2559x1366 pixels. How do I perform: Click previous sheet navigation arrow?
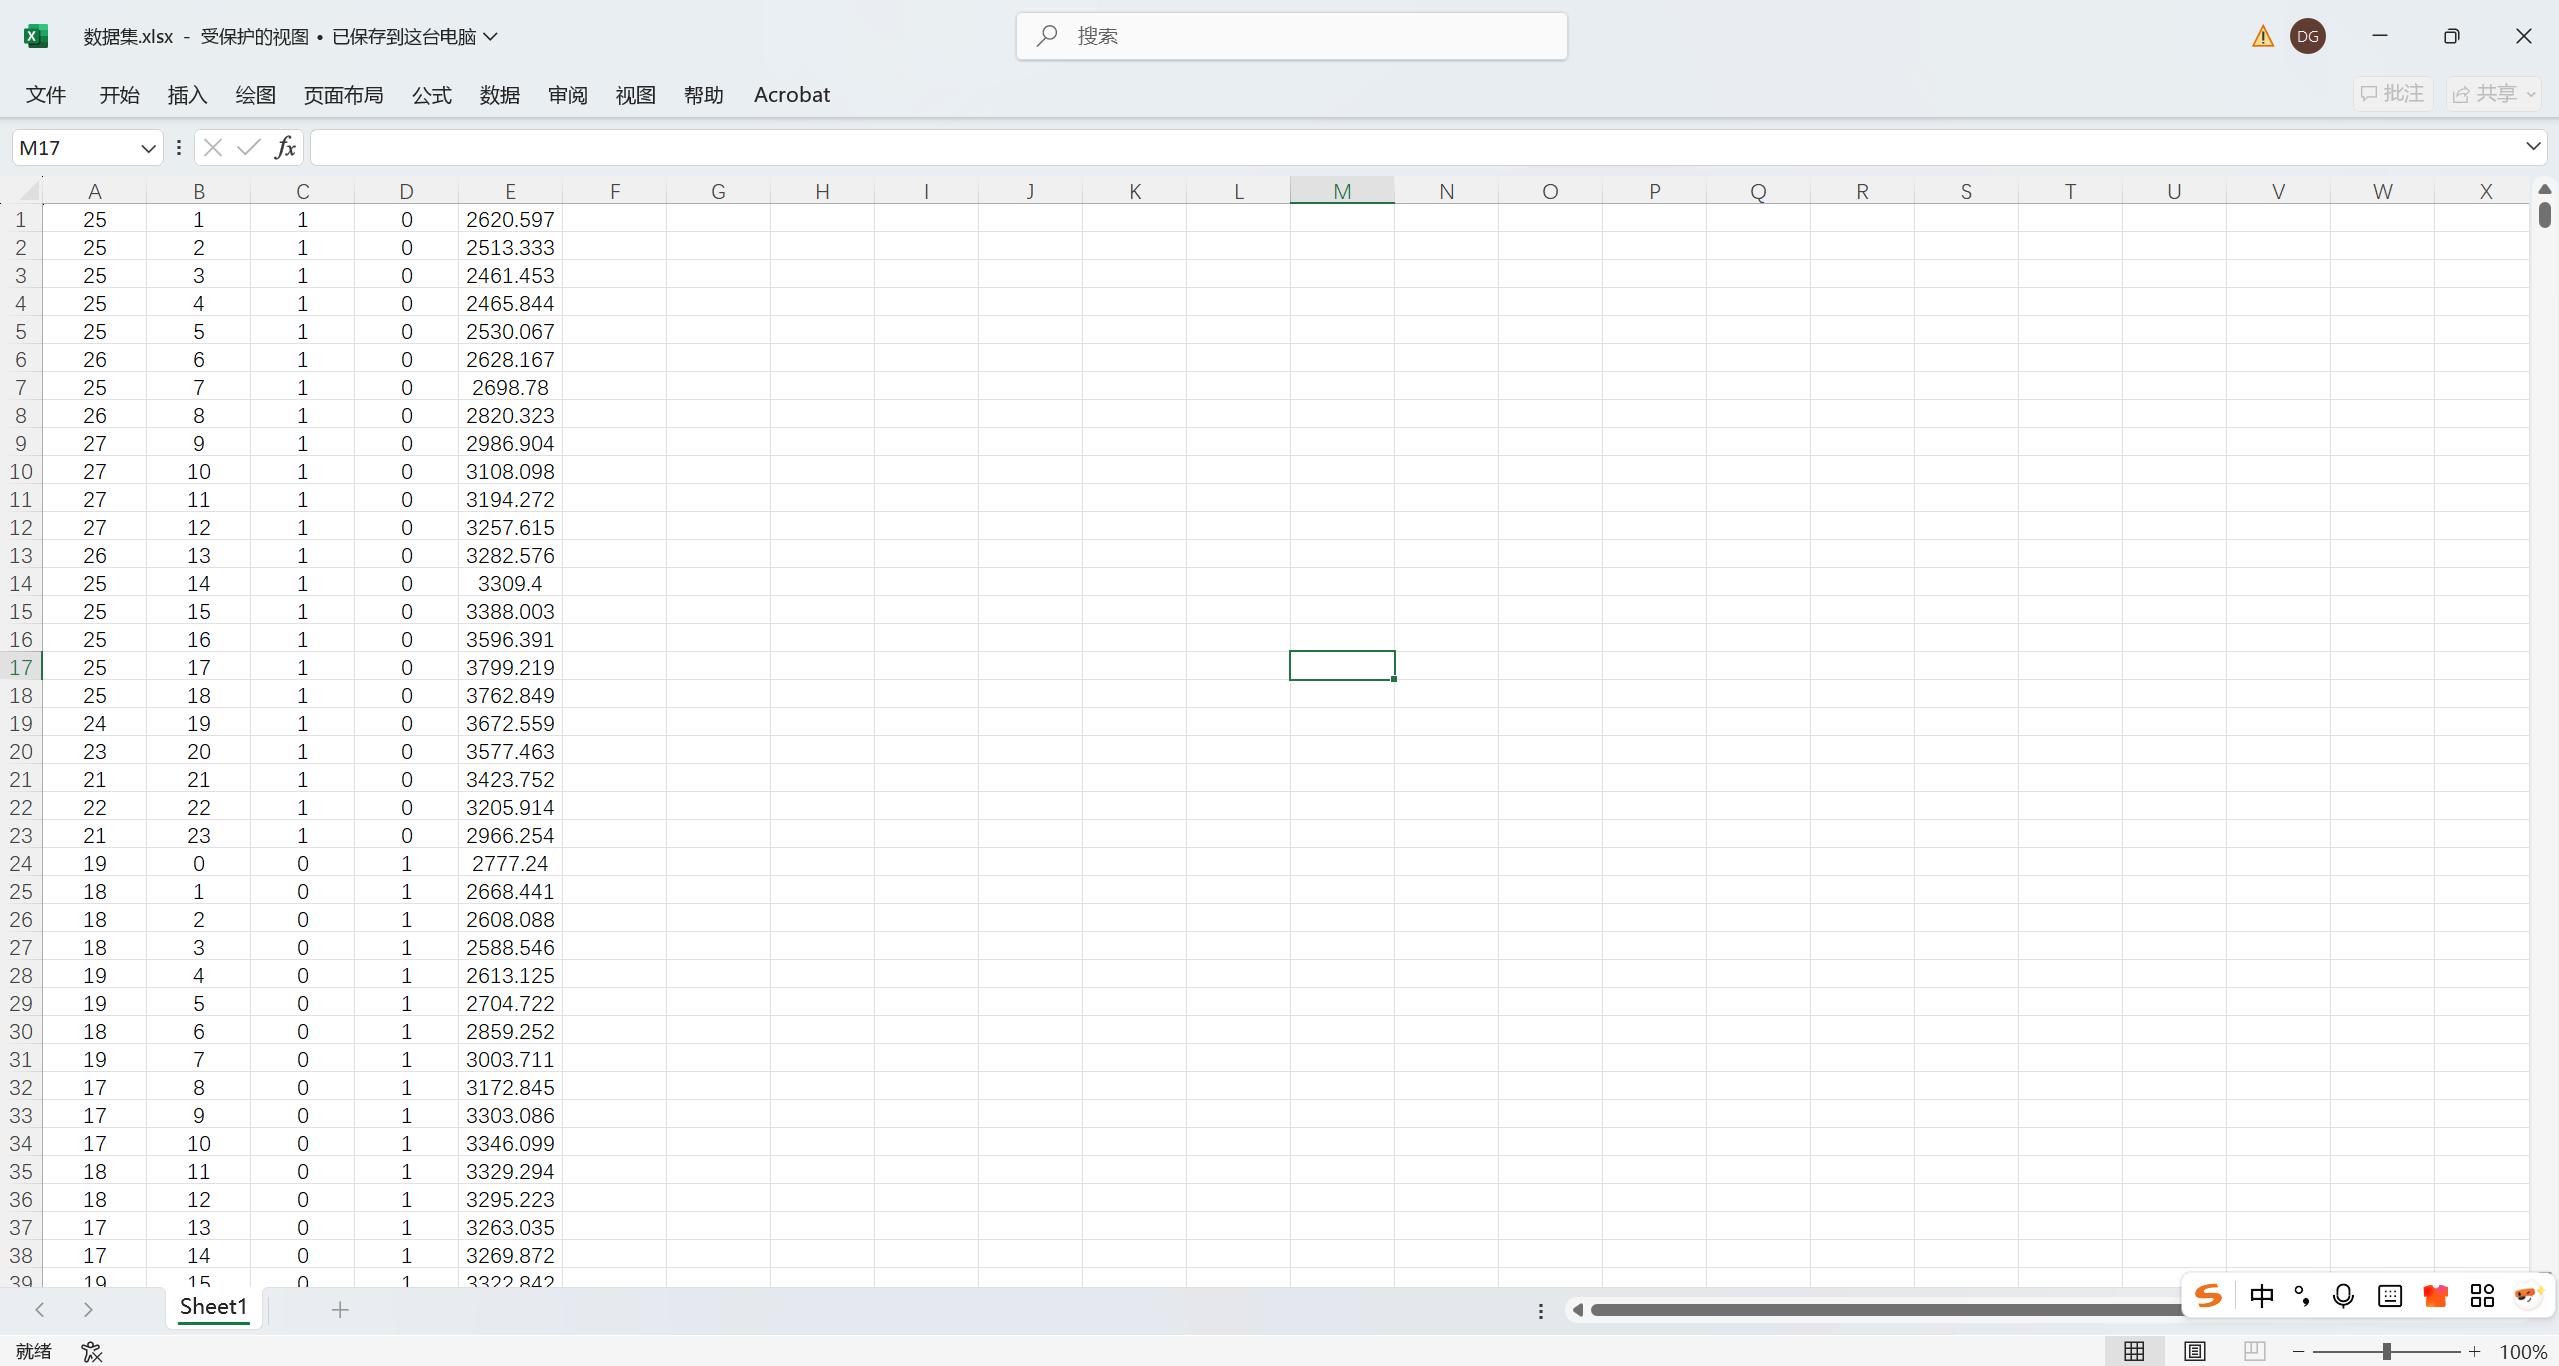point(40,1309)
